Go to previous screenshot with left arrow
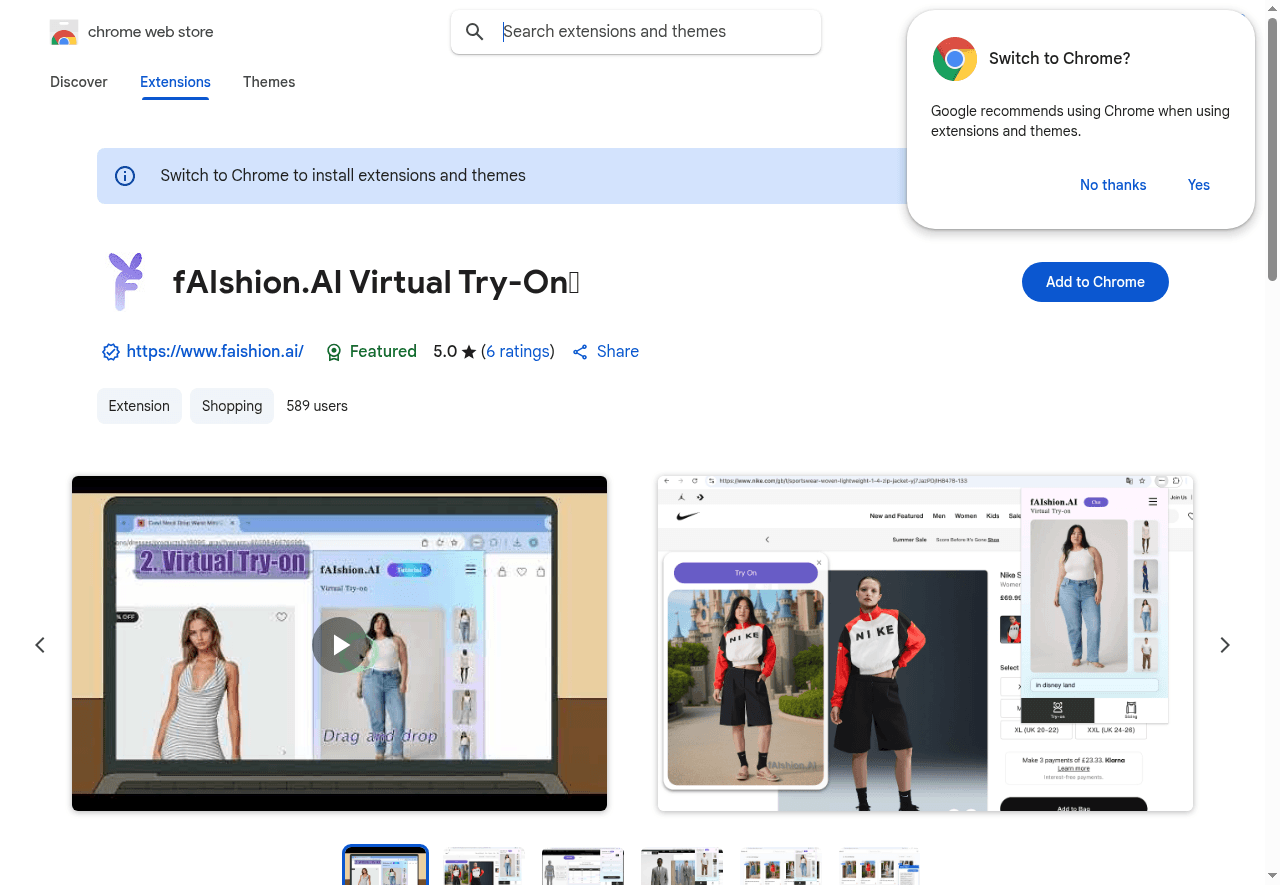 click(x=40, y=645)
